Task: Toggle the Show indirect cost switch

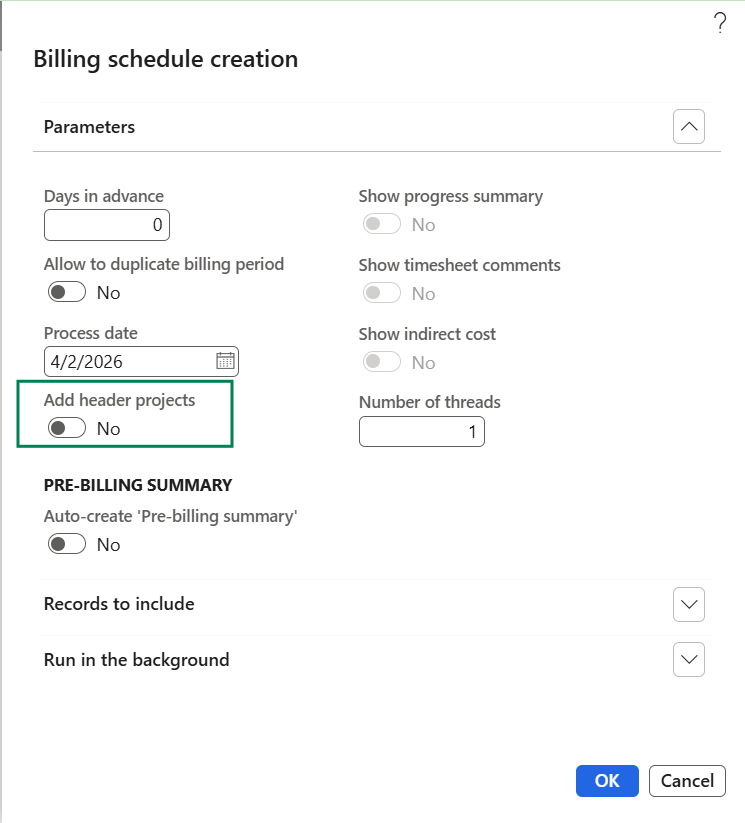Action: pos(382,361)
